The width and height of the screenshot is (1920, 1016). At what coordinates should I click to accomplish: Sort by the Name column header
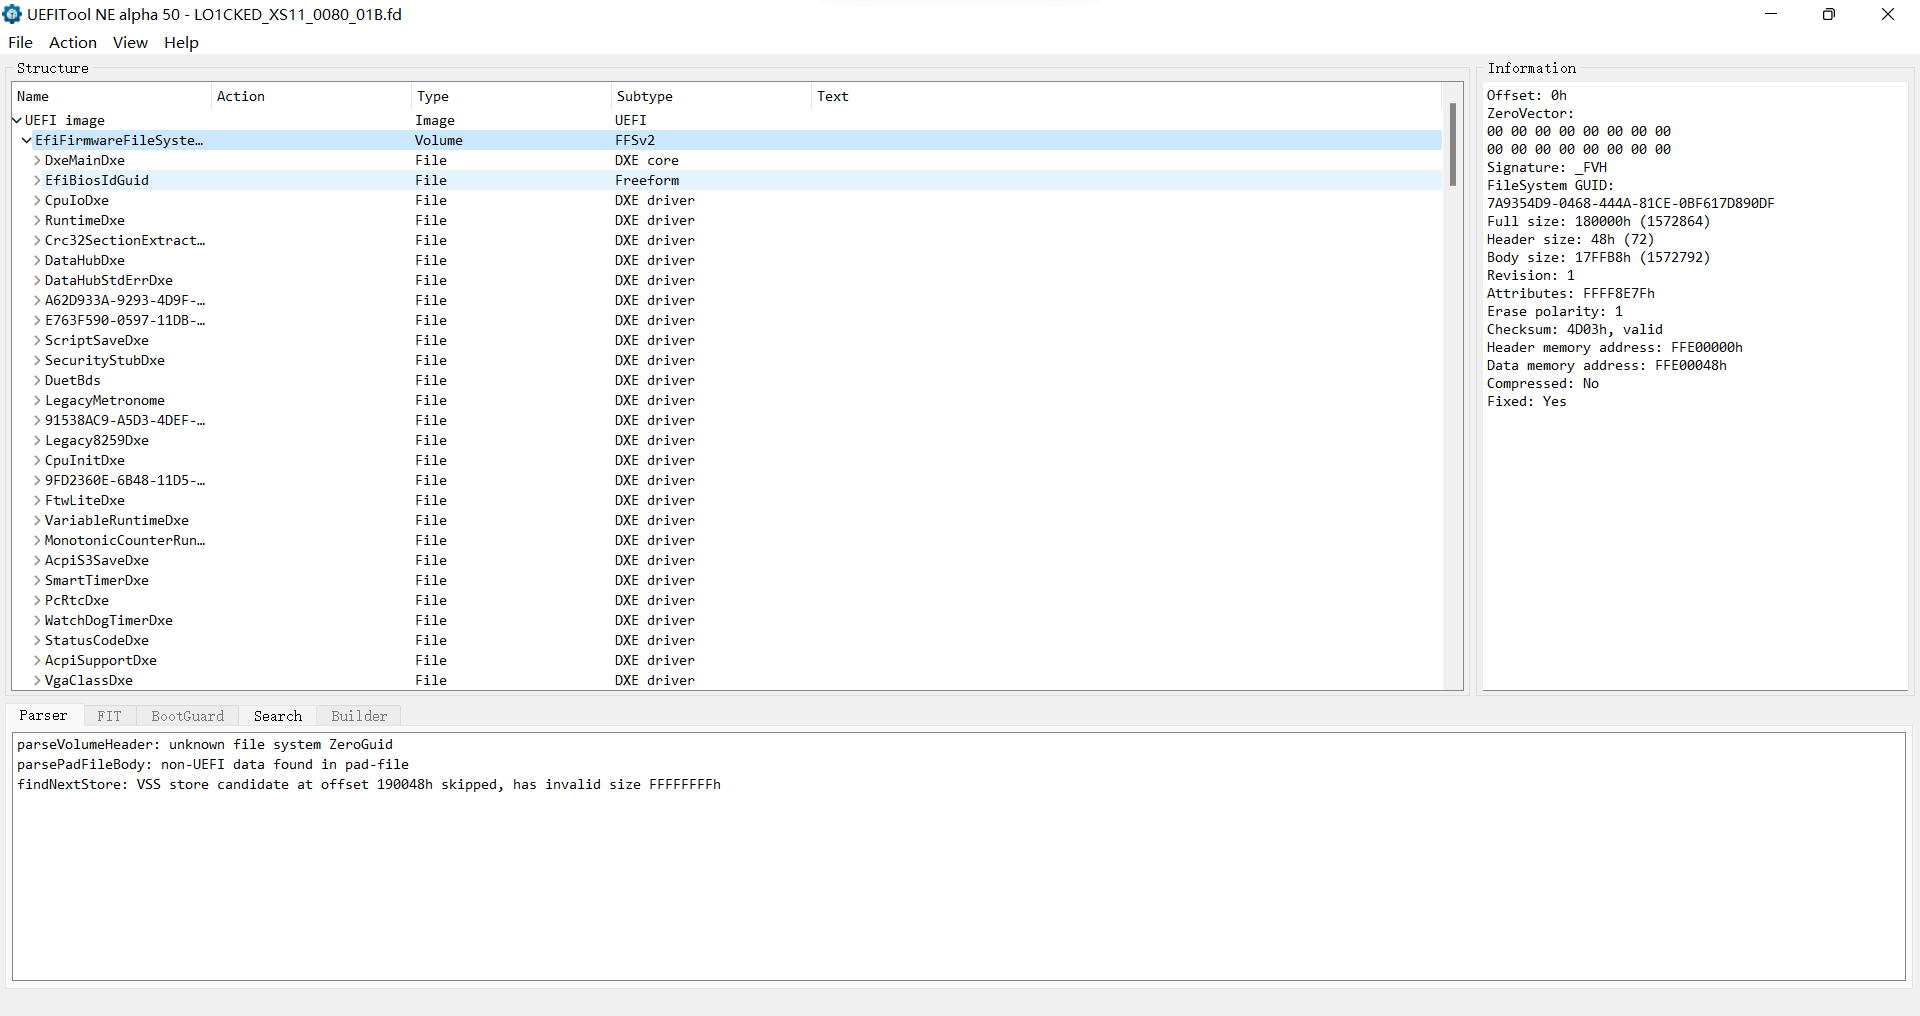[x=112, y=96]
